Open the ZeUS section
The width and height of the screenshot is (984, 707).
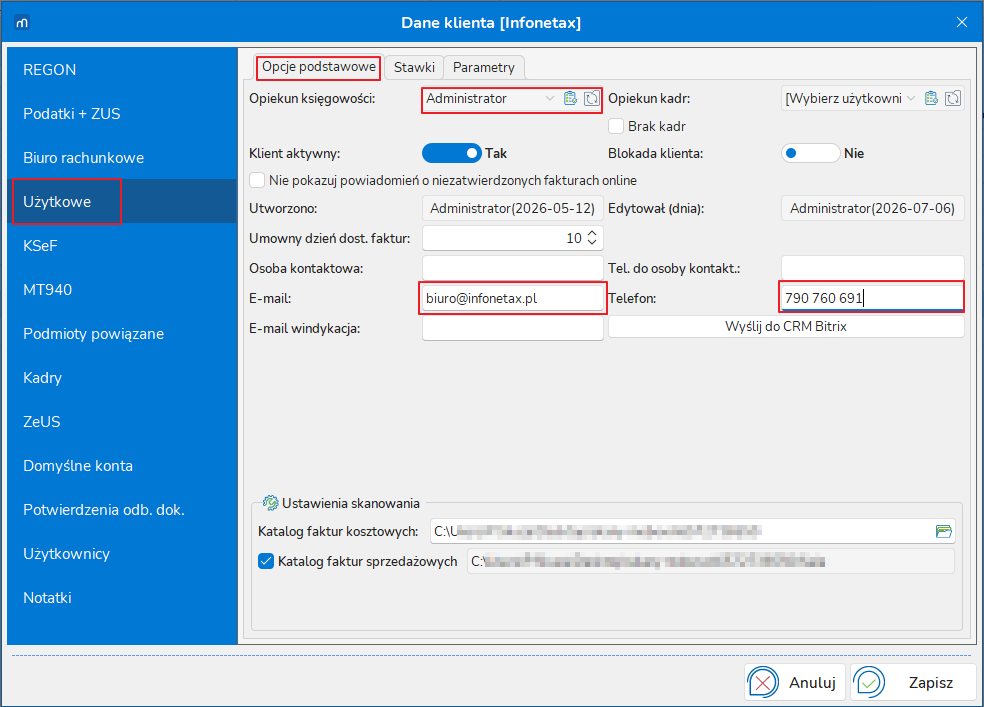click(x=122, y=422)
